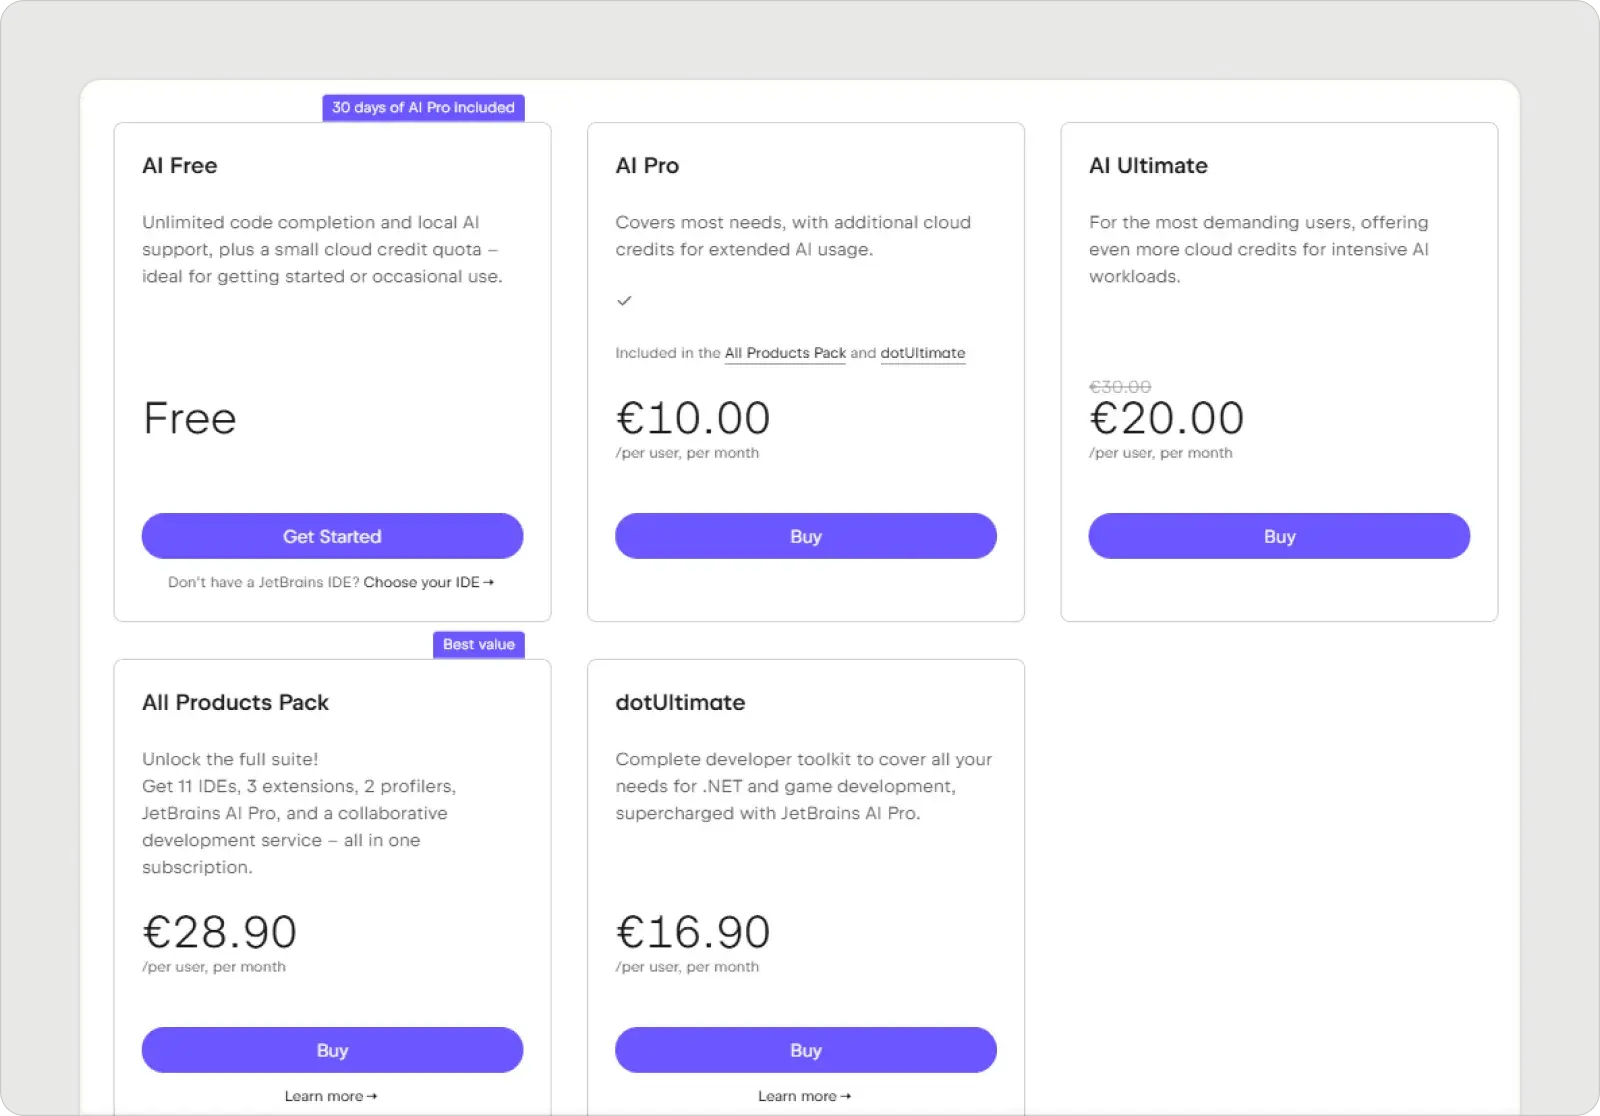
Task: Buy the AI Pro plan
Action: point(805,536)
